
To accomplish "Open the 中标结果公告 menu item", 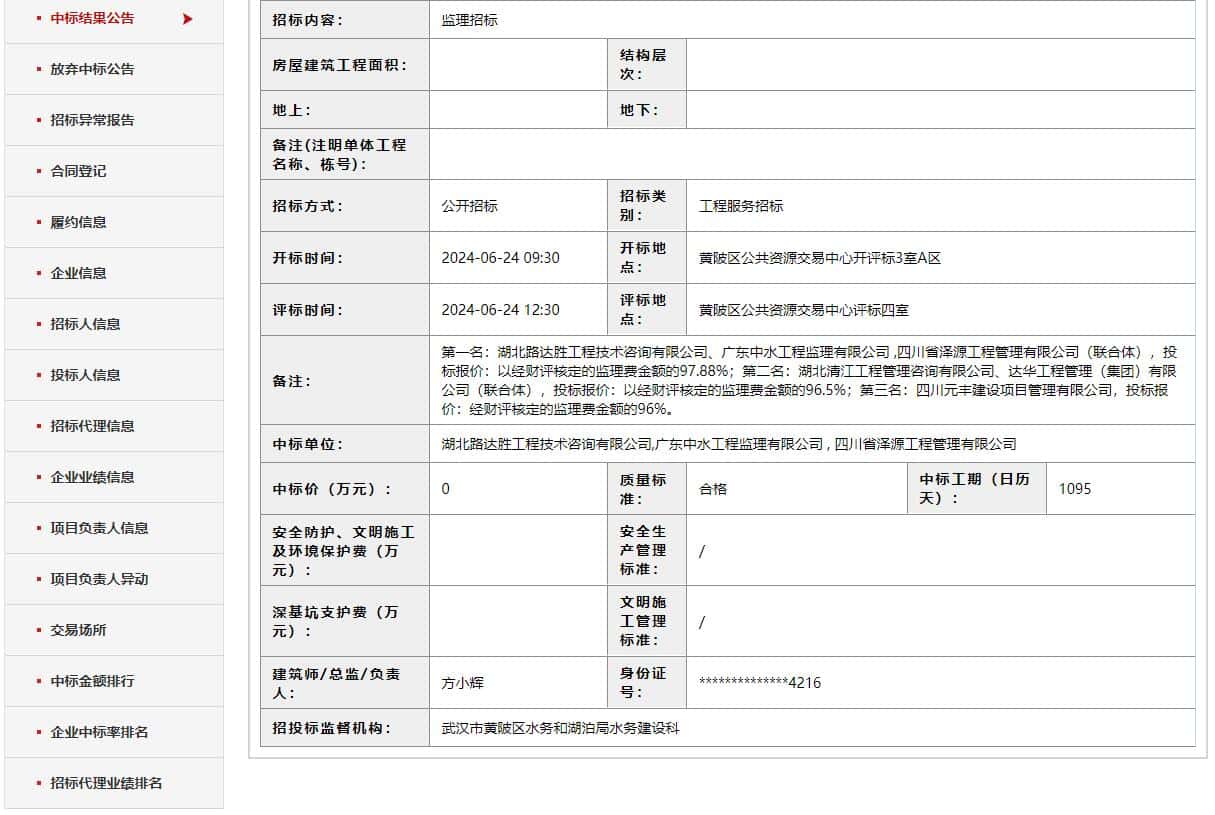I will click(92, 18).
